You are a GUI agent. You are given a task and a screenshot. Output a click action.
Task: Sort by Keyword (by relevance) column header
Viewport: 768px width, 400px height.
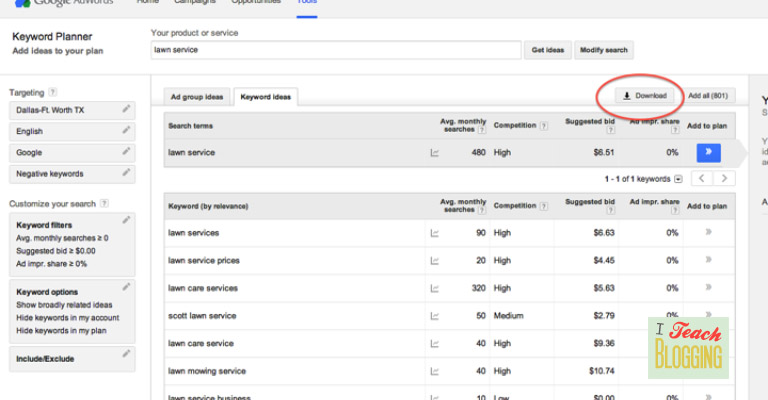coord(208,206)
